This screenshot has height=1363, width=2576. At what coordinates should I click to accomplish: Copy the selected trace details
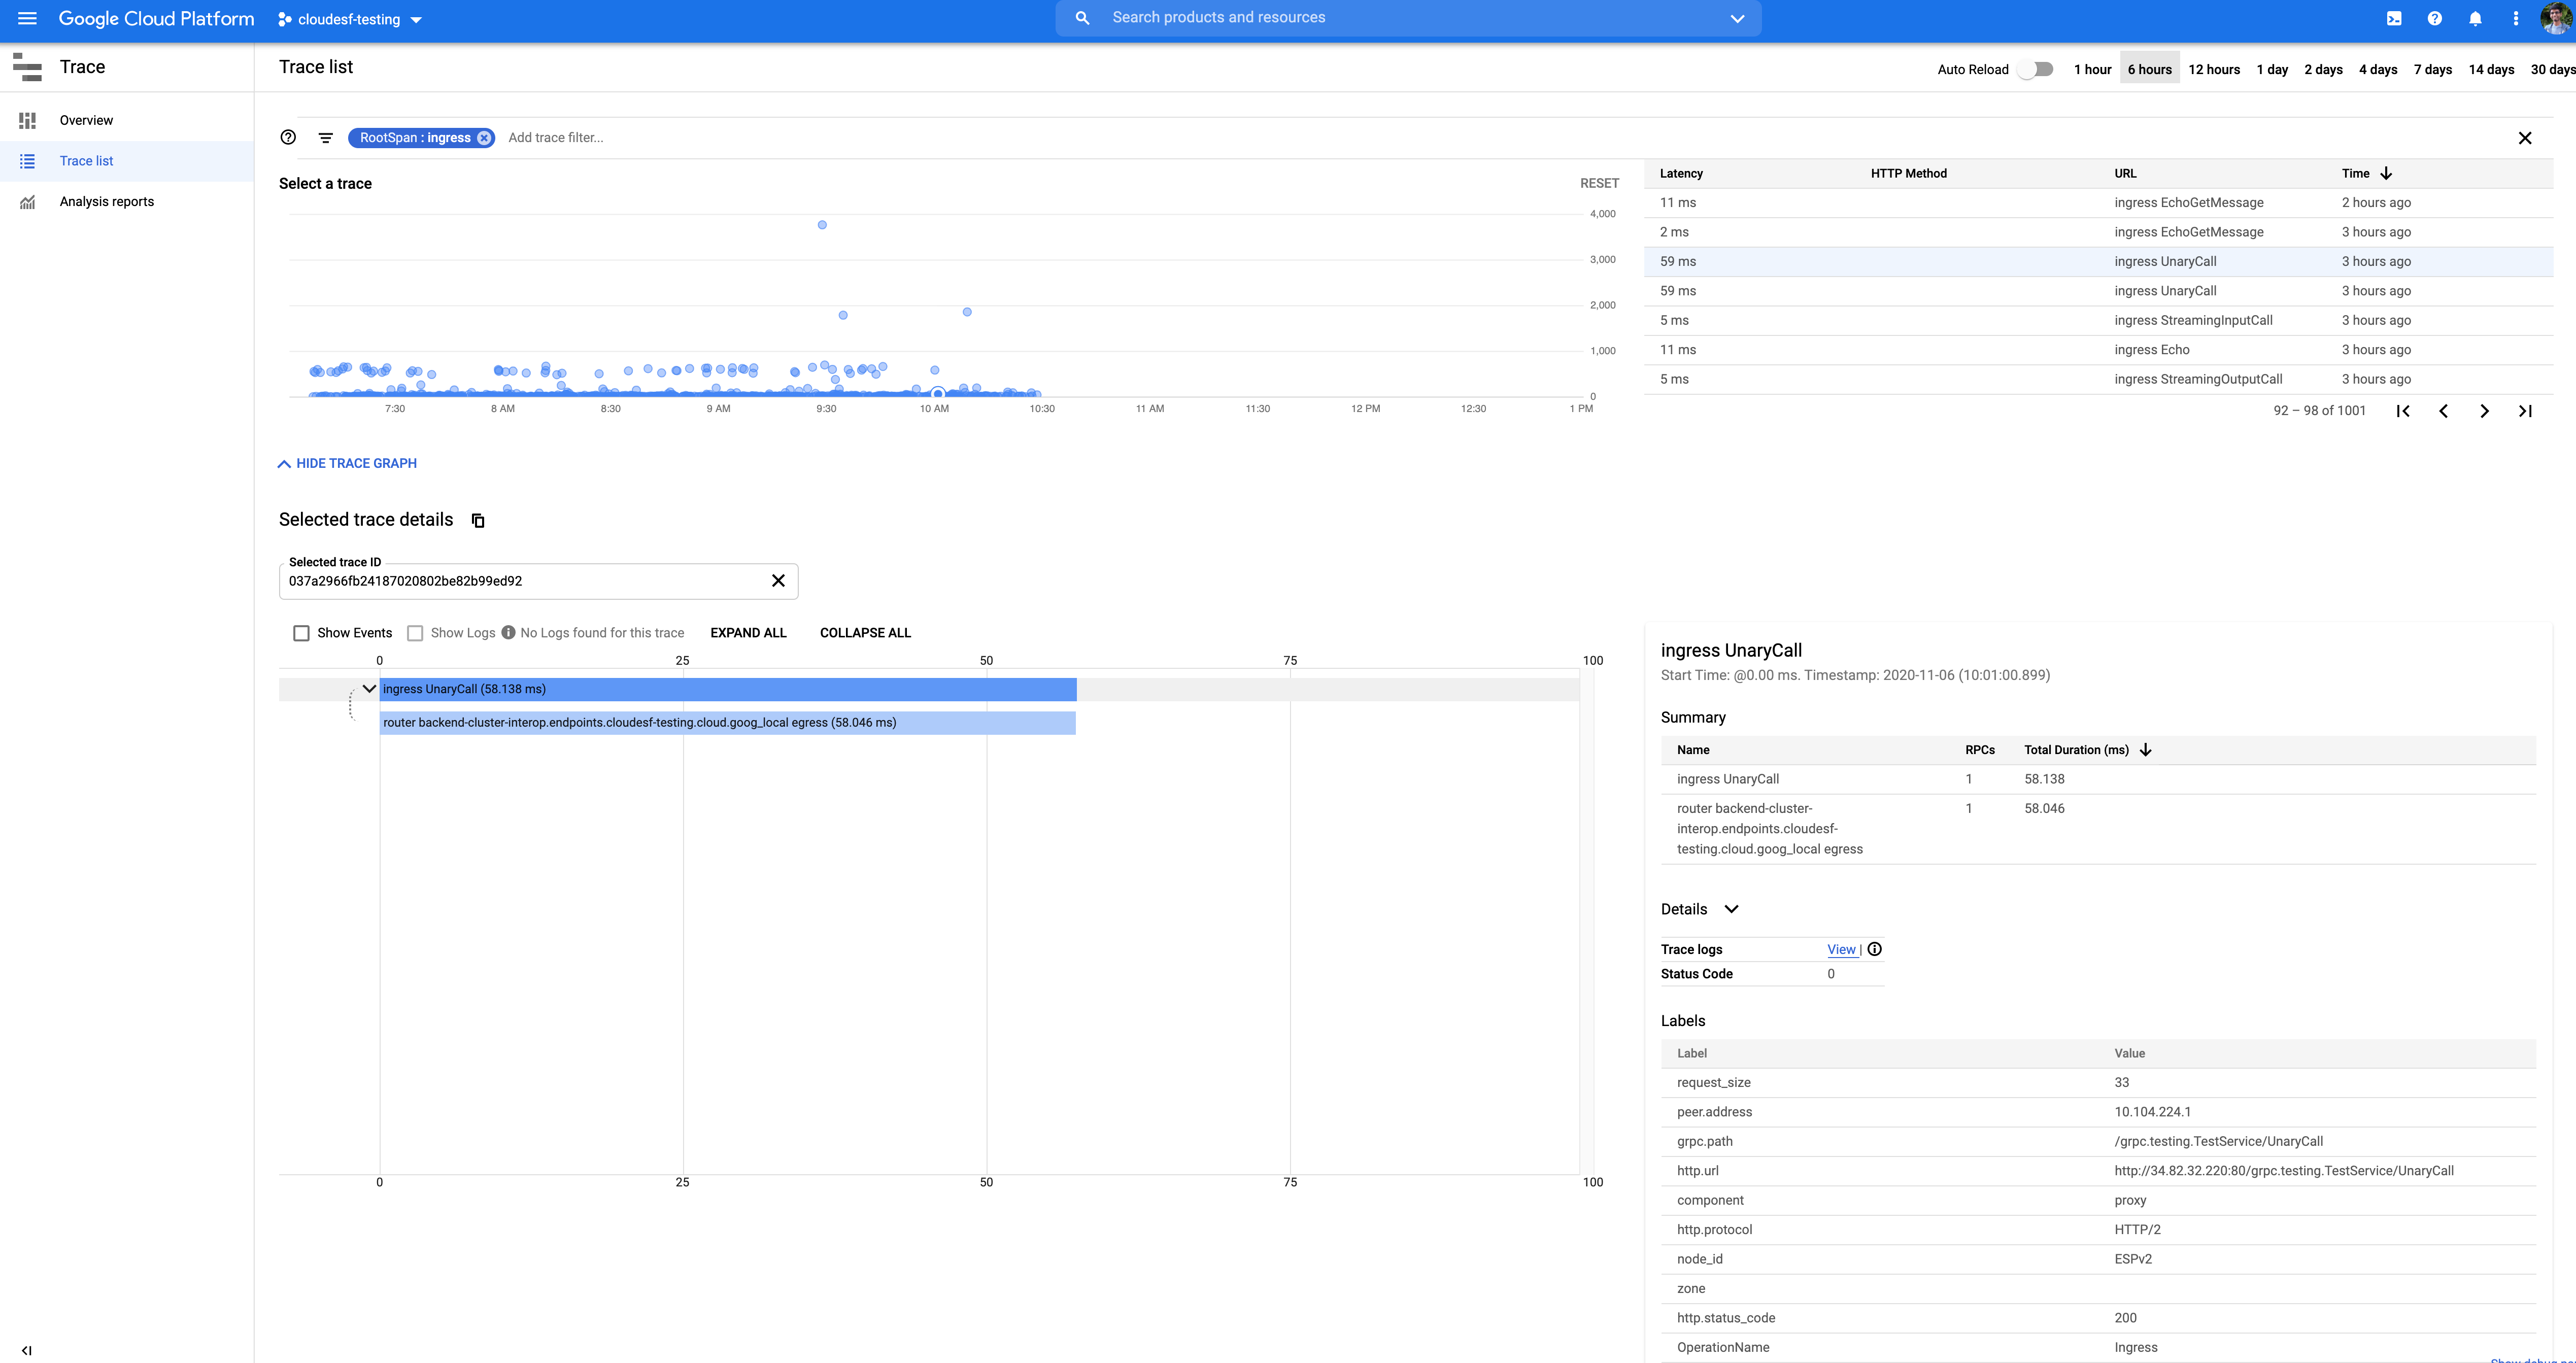point(477,520)
